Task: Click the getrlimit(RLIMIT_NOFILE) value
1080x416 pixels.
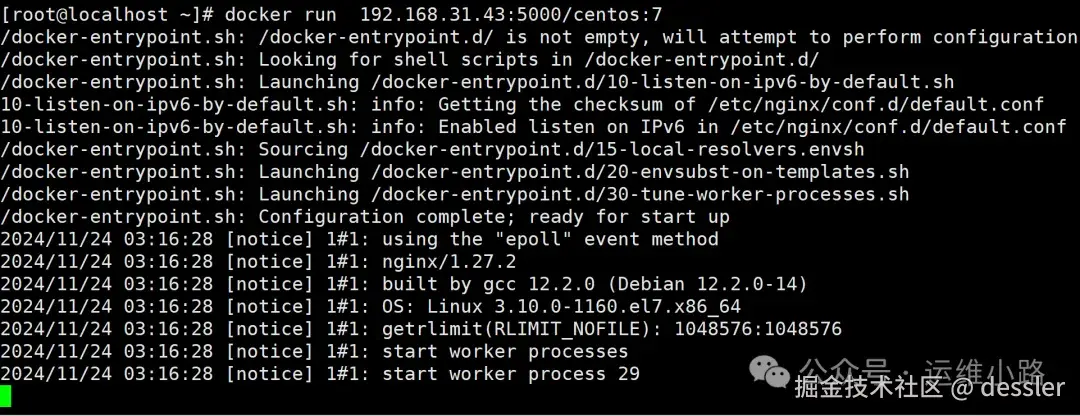Action: click(x=758, y=329)
